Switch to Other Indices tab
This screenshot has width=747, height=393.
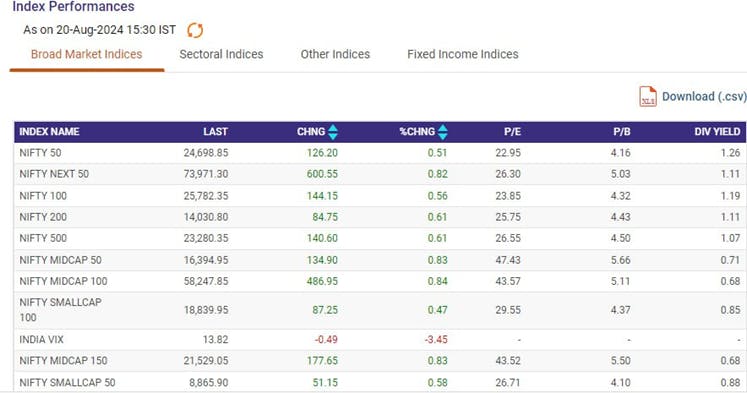coord(335,54)
